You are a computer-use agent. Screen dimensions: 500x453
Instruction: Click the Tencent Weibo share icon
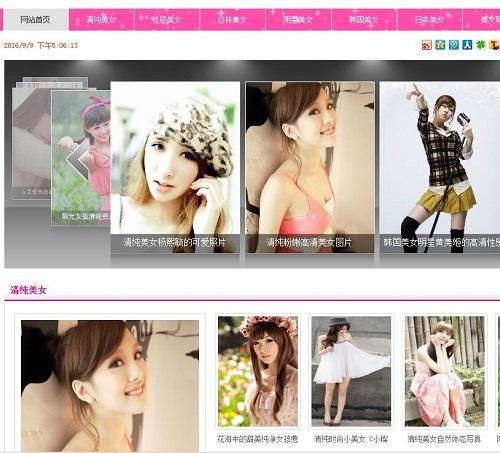(454, 45)
